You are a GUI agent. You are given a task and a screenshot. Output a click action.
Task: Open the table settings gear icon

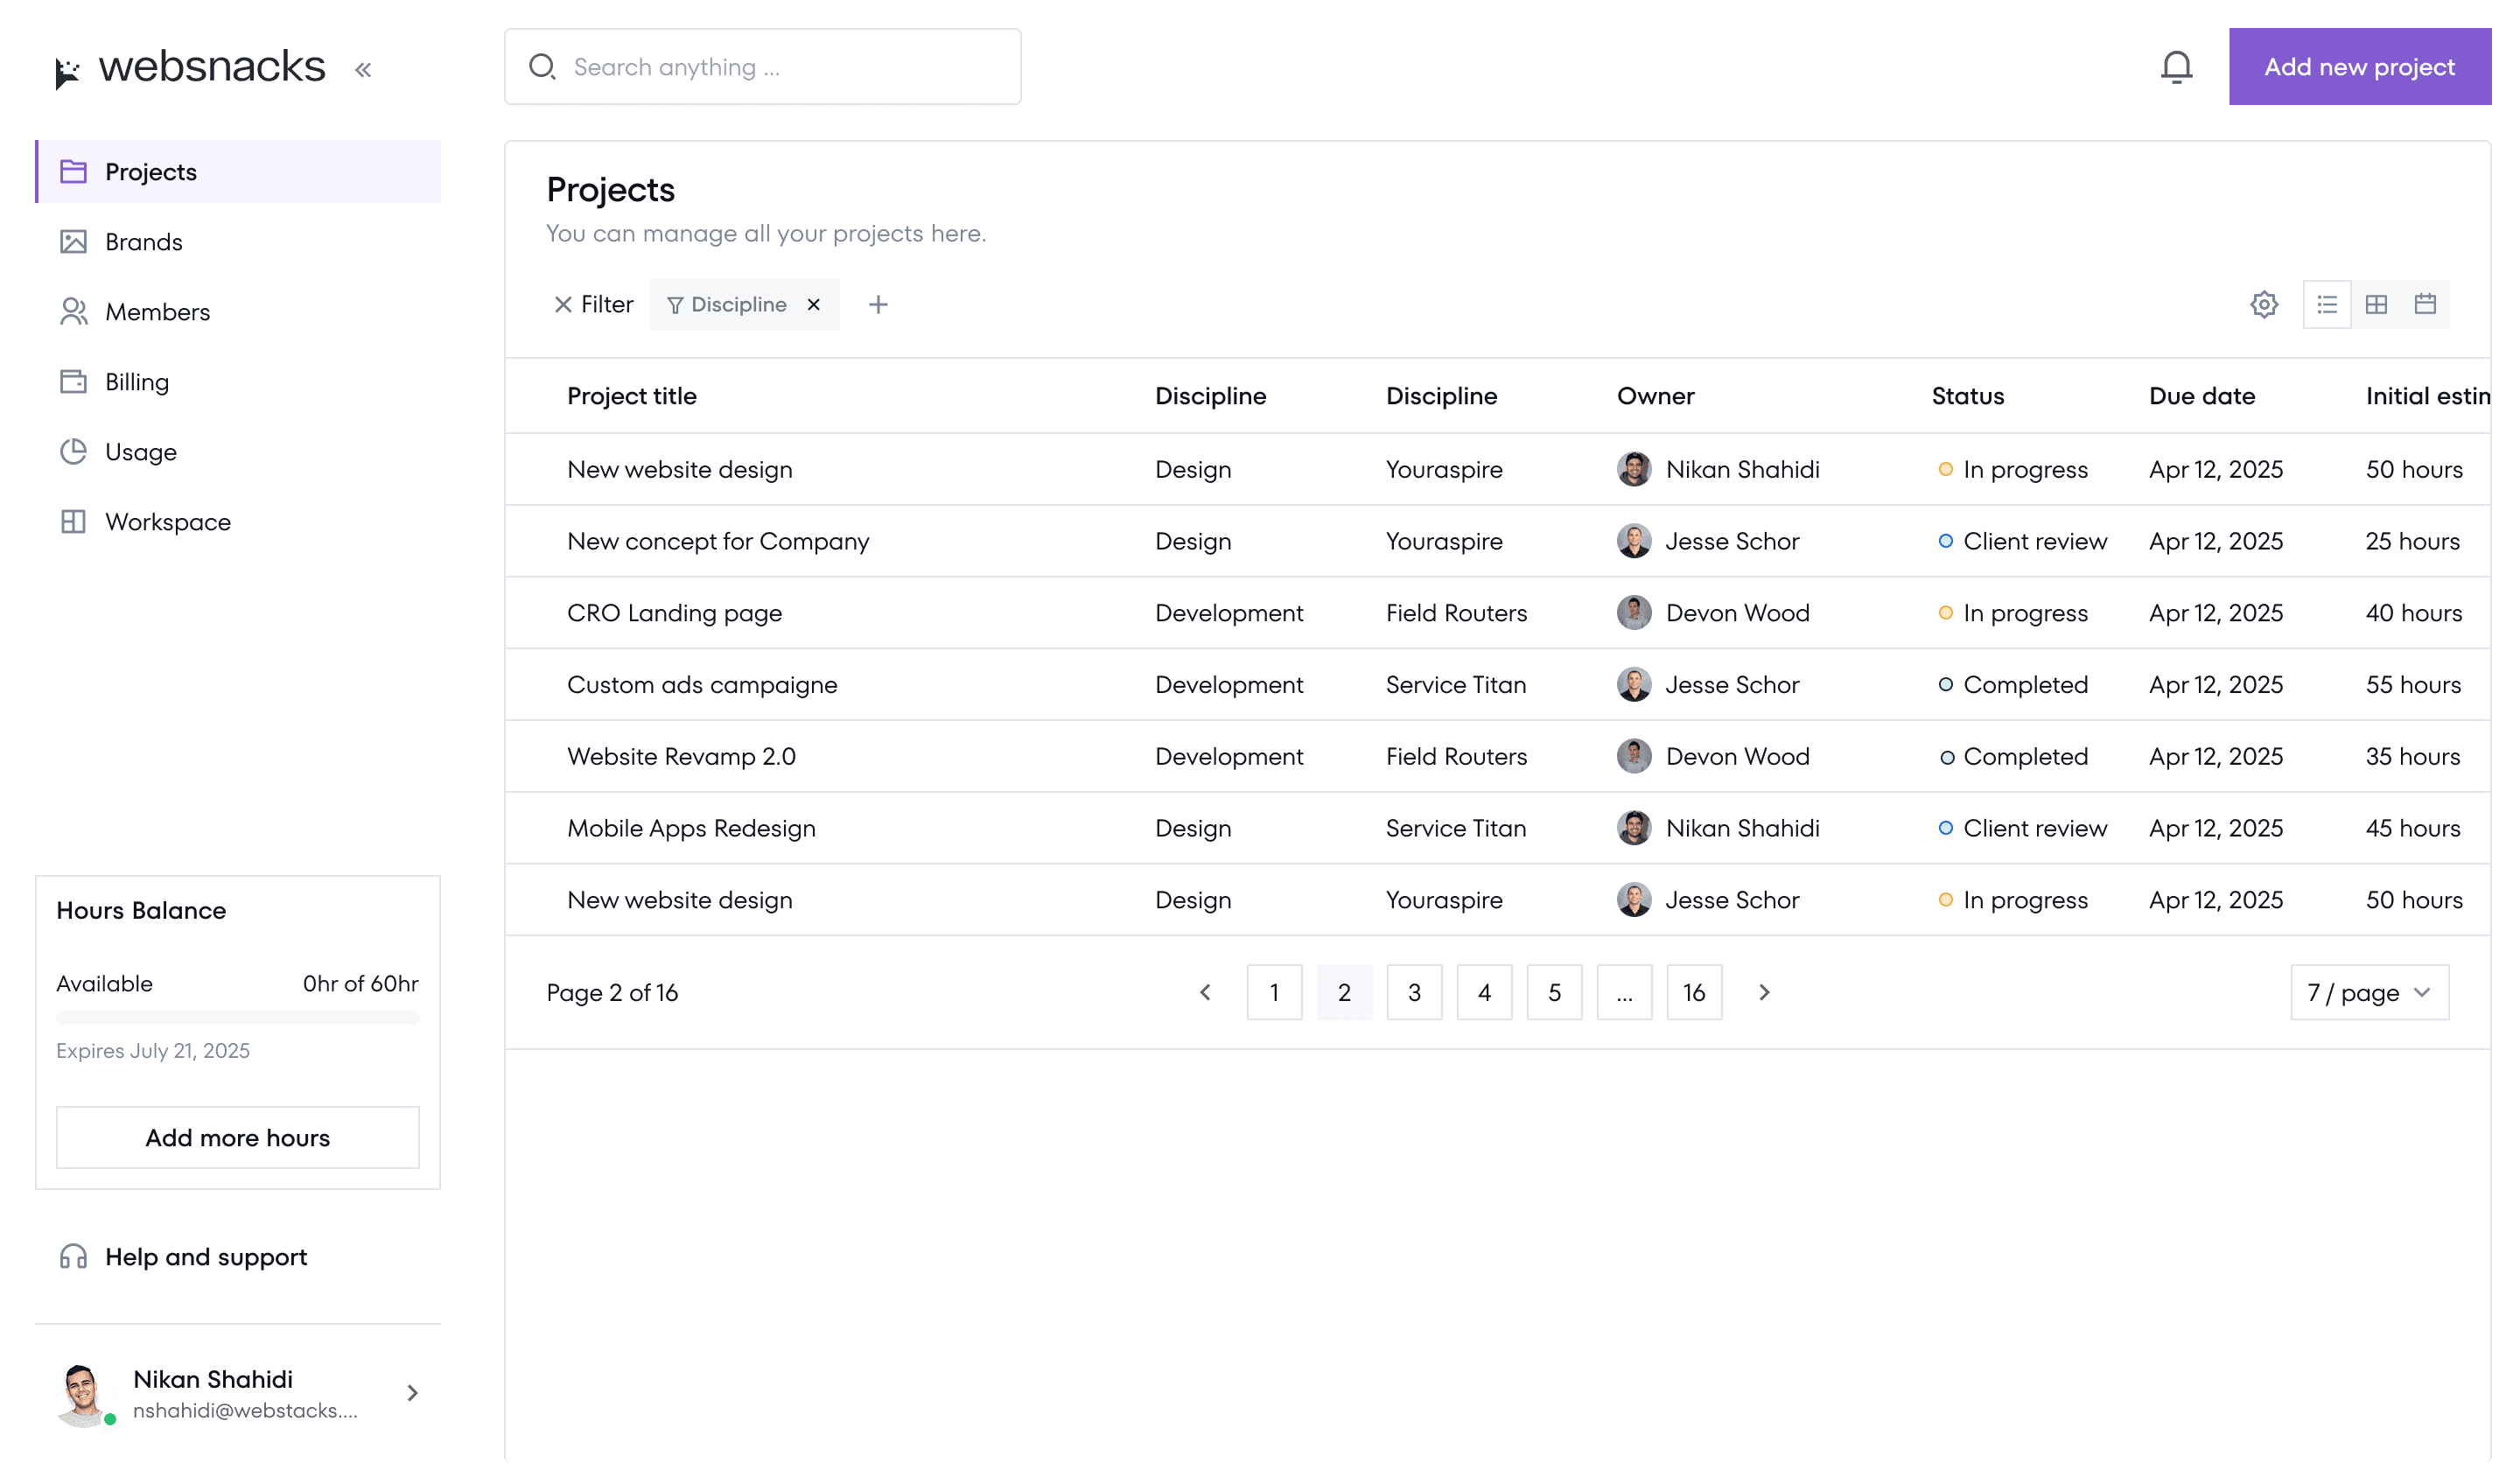click(x=2264, y=304)
